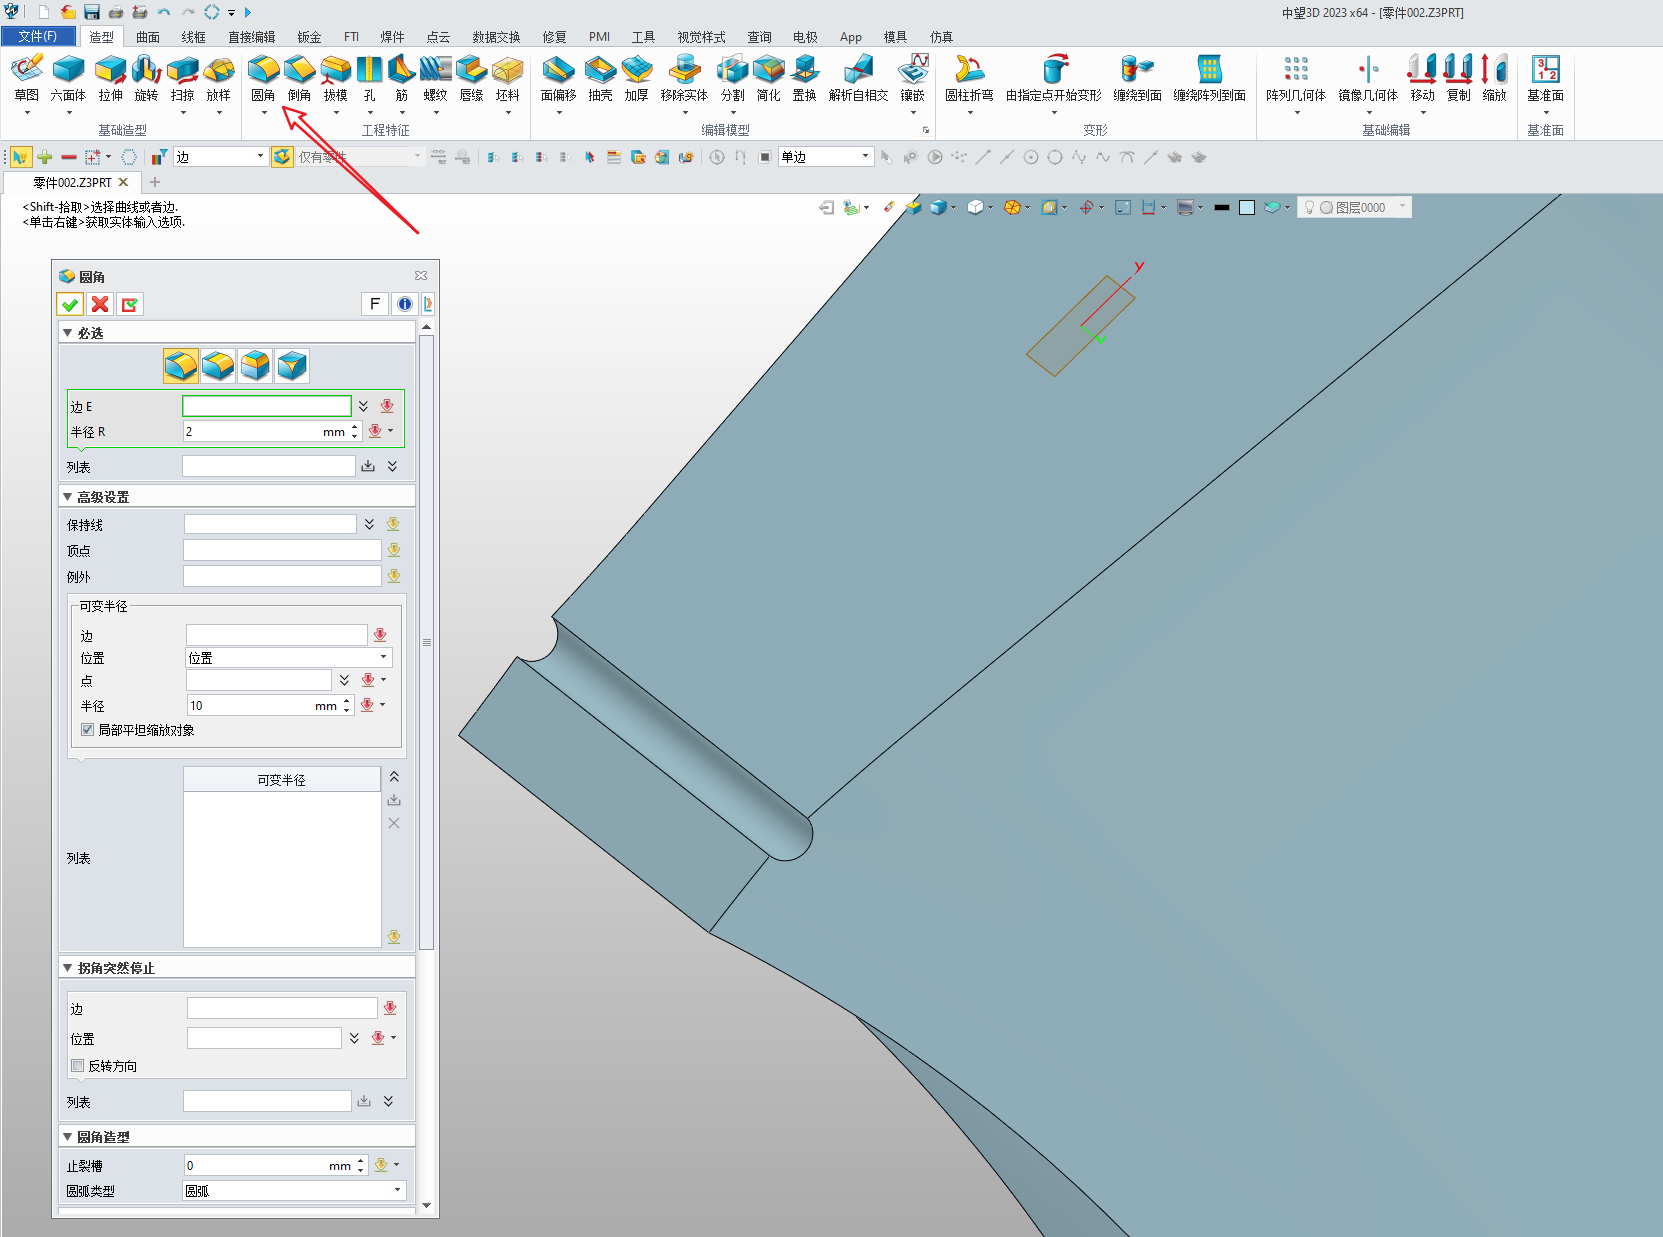1663x1237 pixels.
Task: Select the 拉伸 (Extrude) tool
Action: pos(110,70)
